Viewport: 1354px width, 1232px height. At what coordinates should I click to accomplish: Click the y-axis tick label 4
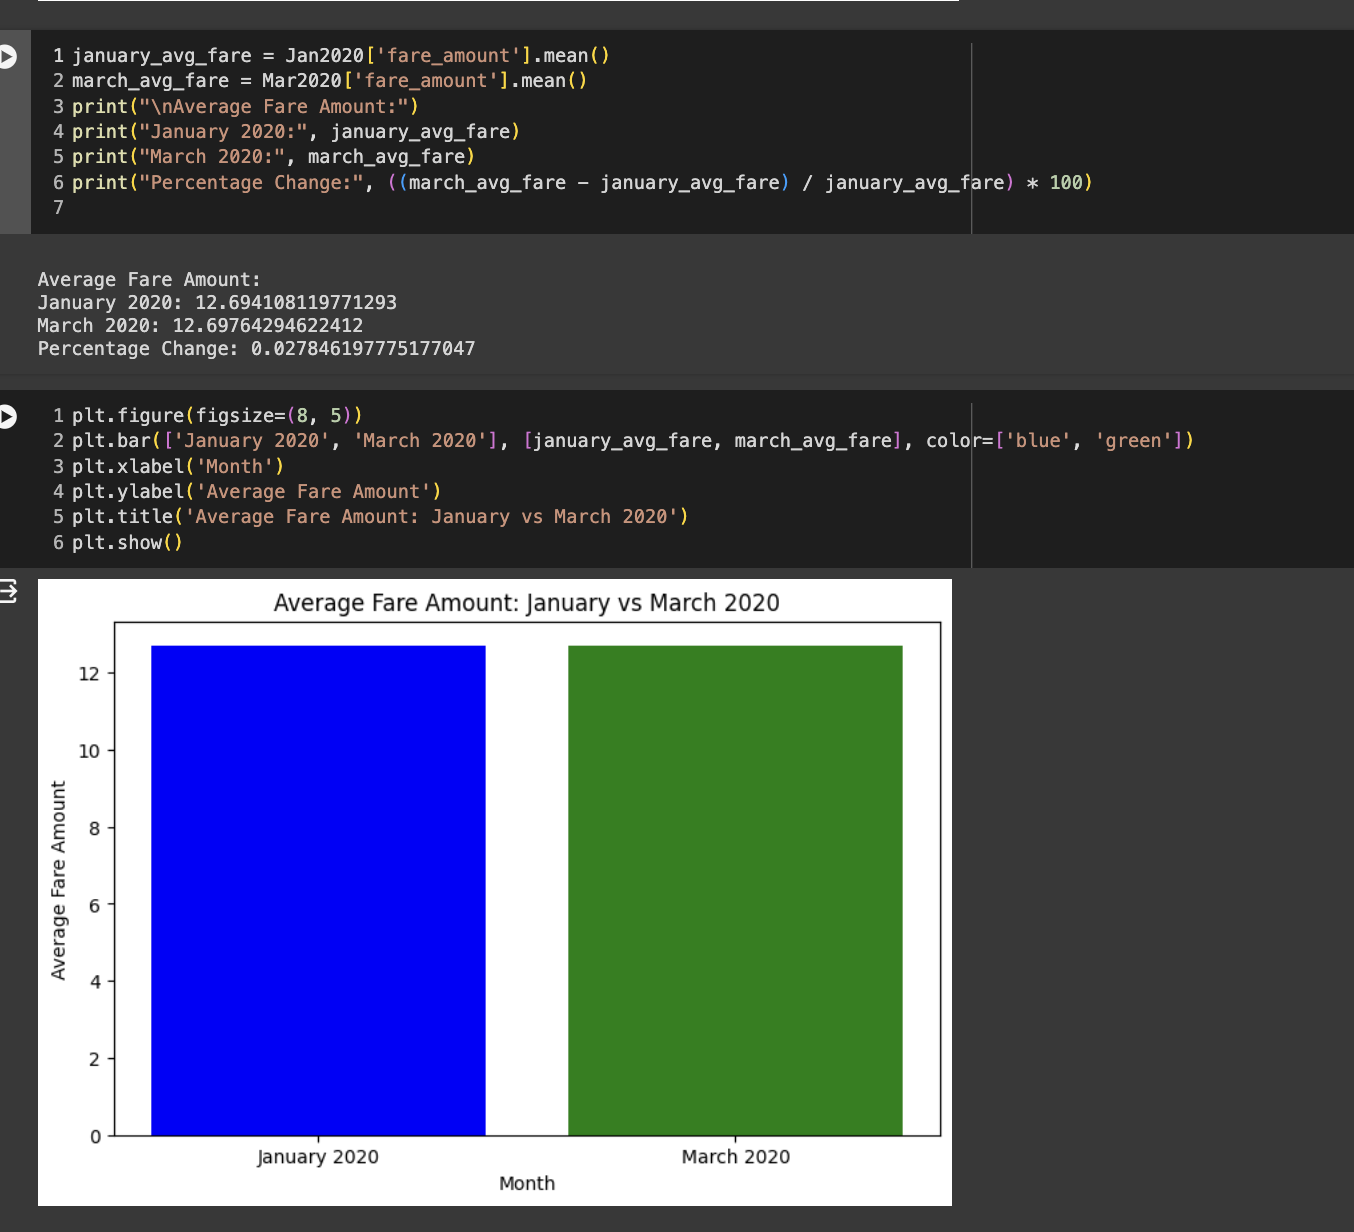click(x=95, y=982)
